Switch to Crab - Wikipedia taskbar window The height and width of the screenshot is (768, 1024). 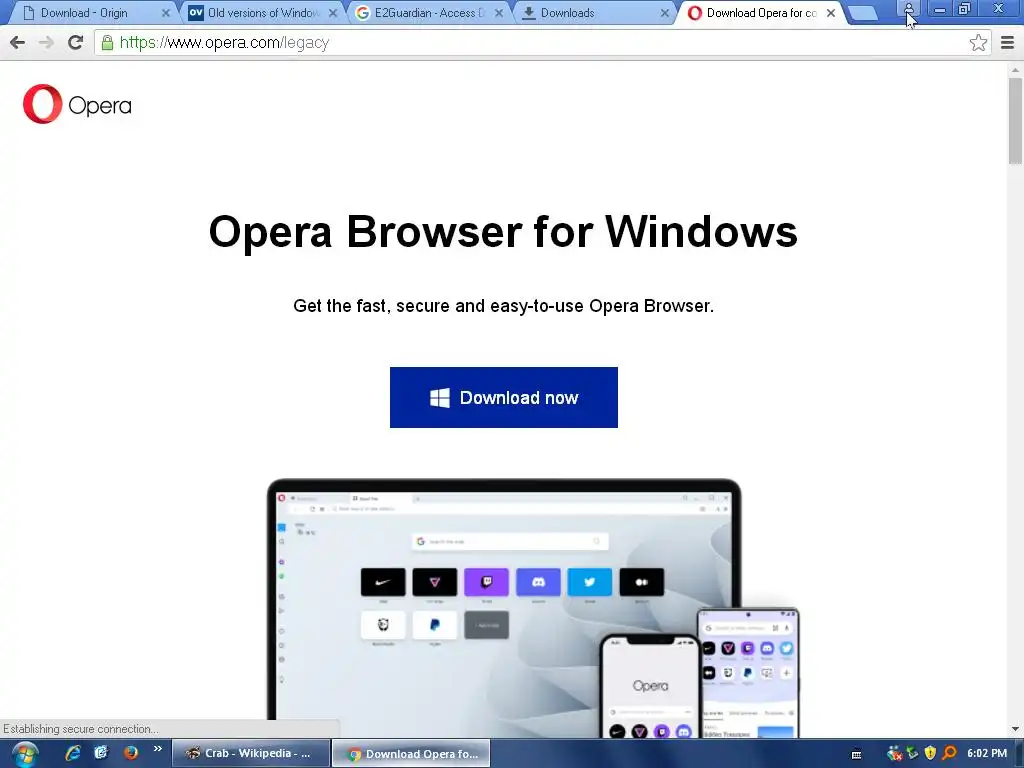[x=251, y=754]
